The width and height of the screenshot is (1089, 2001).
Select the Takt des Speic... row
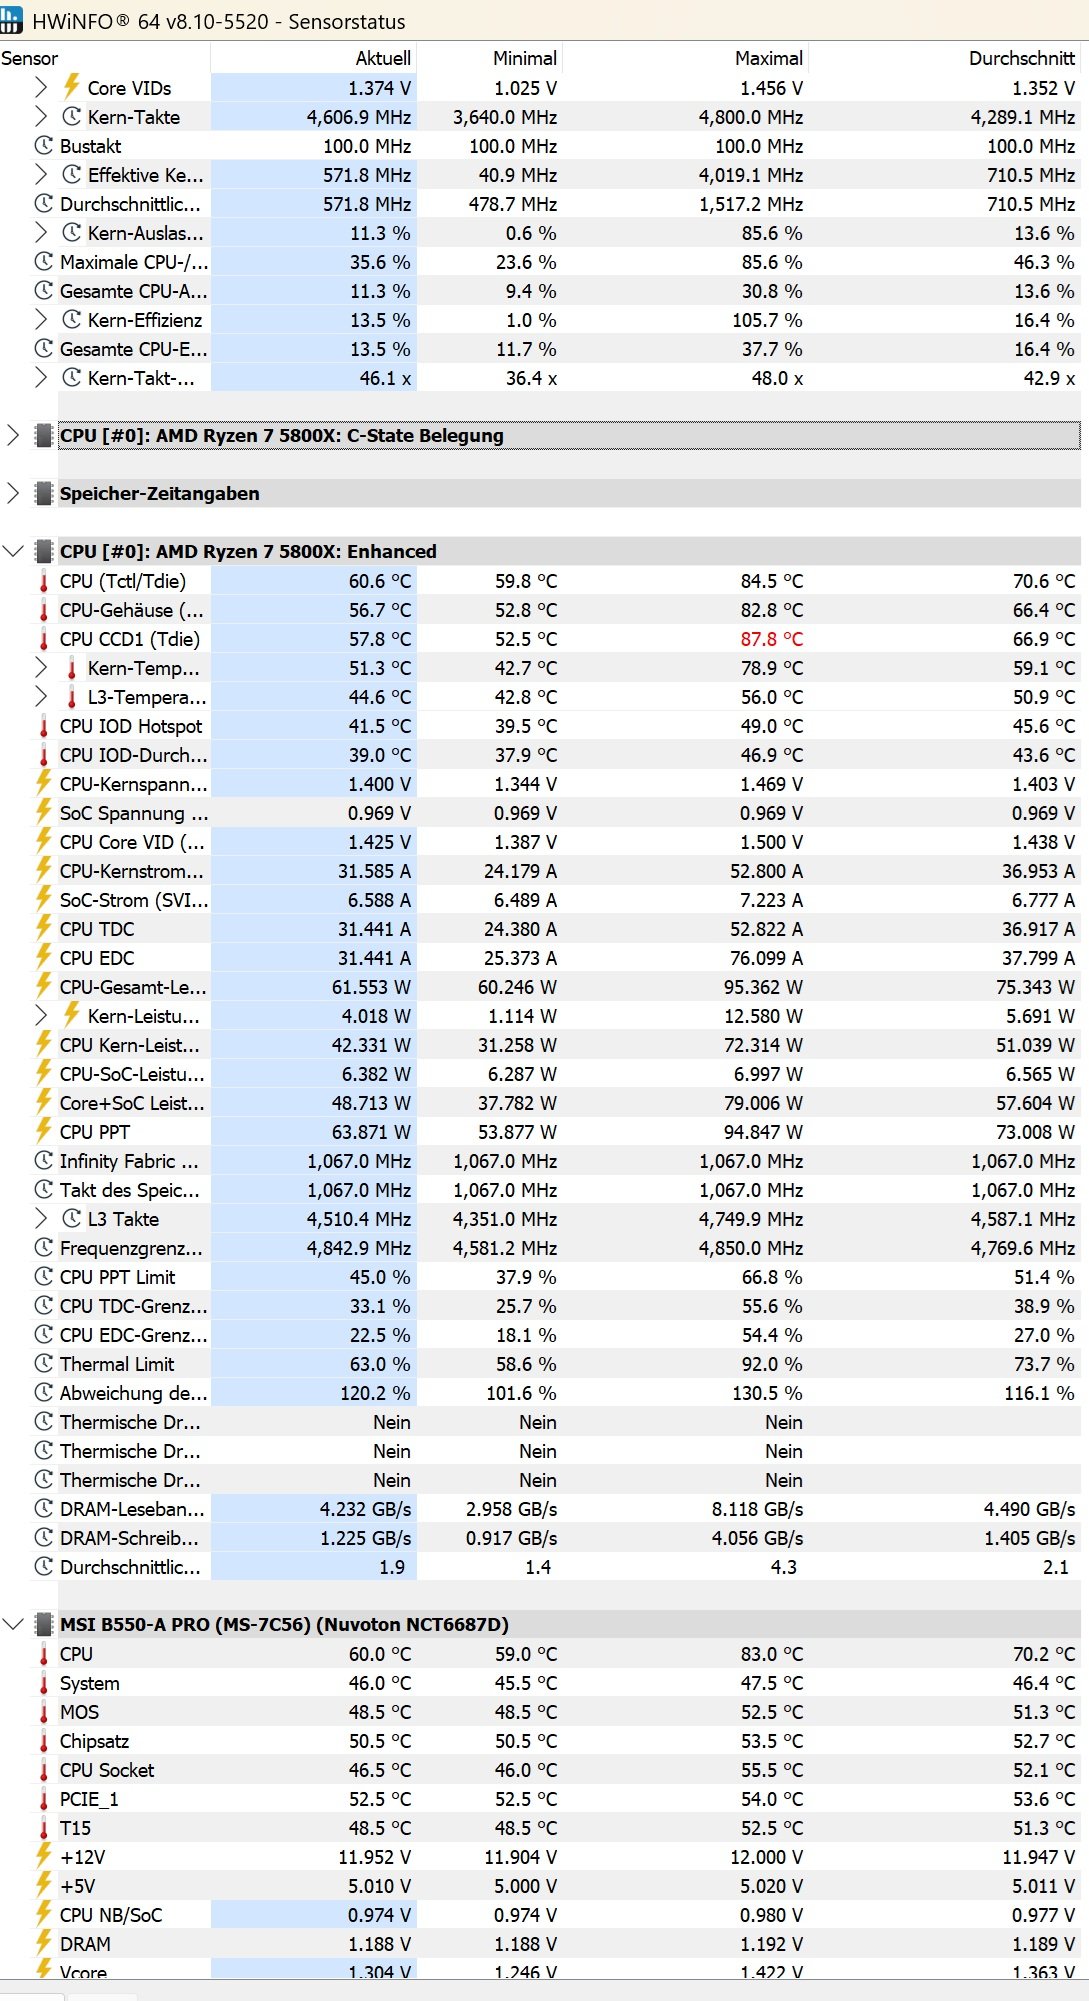click(540, 1190)
